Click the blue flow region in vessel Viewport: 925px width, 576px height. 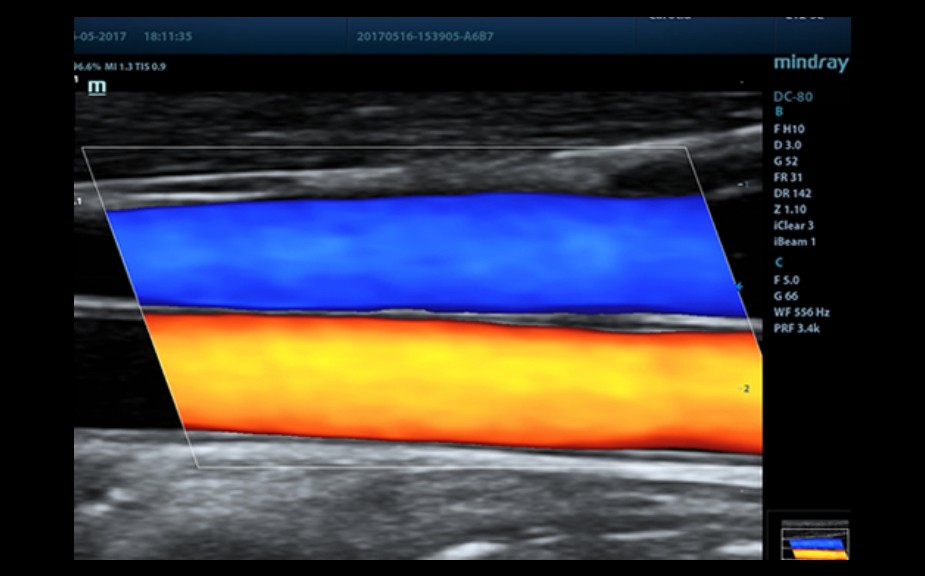pos(420,250)
